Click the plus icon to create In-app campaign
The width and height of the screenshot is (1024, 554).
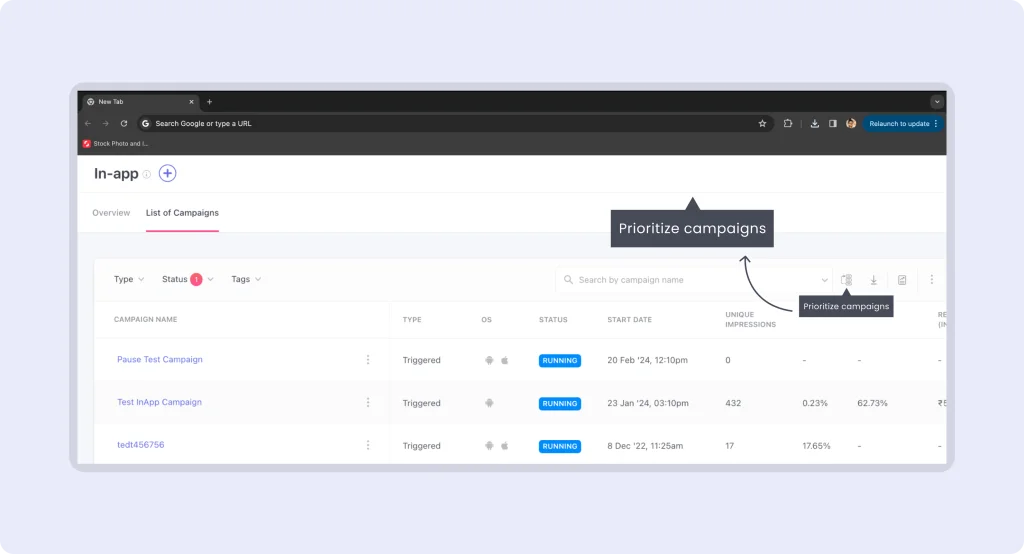click(x=167, y=173)
